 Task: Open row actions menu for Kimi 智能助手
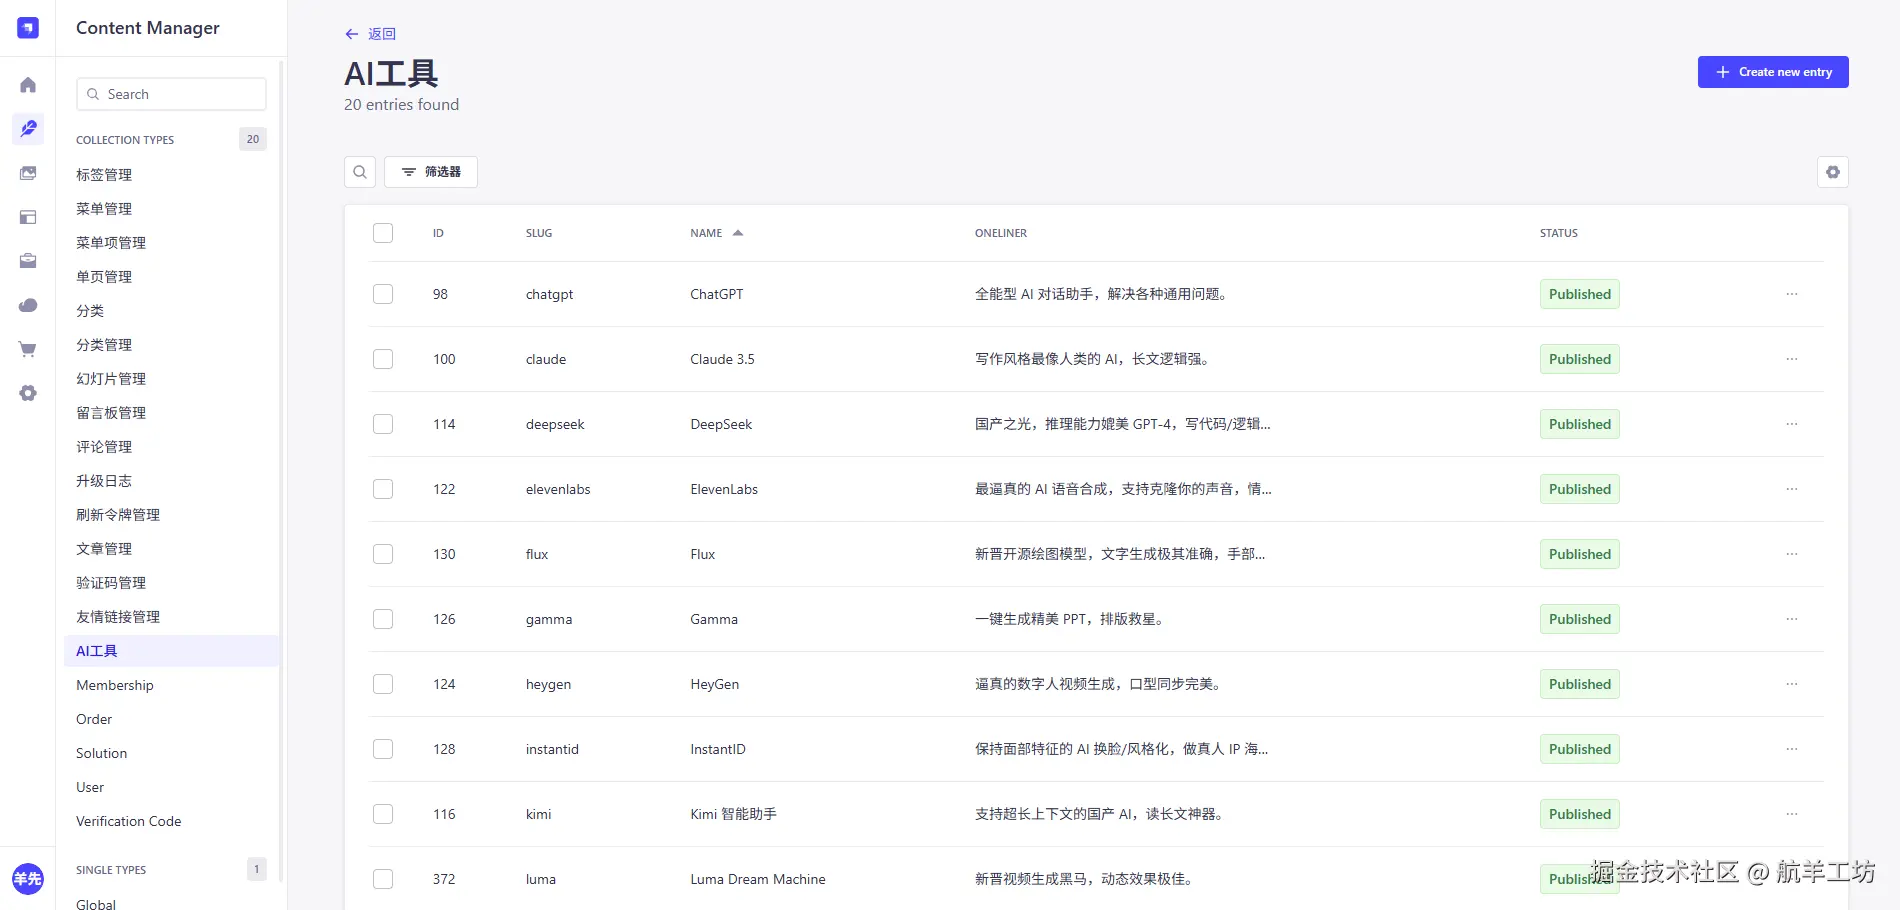point(1792,814)
